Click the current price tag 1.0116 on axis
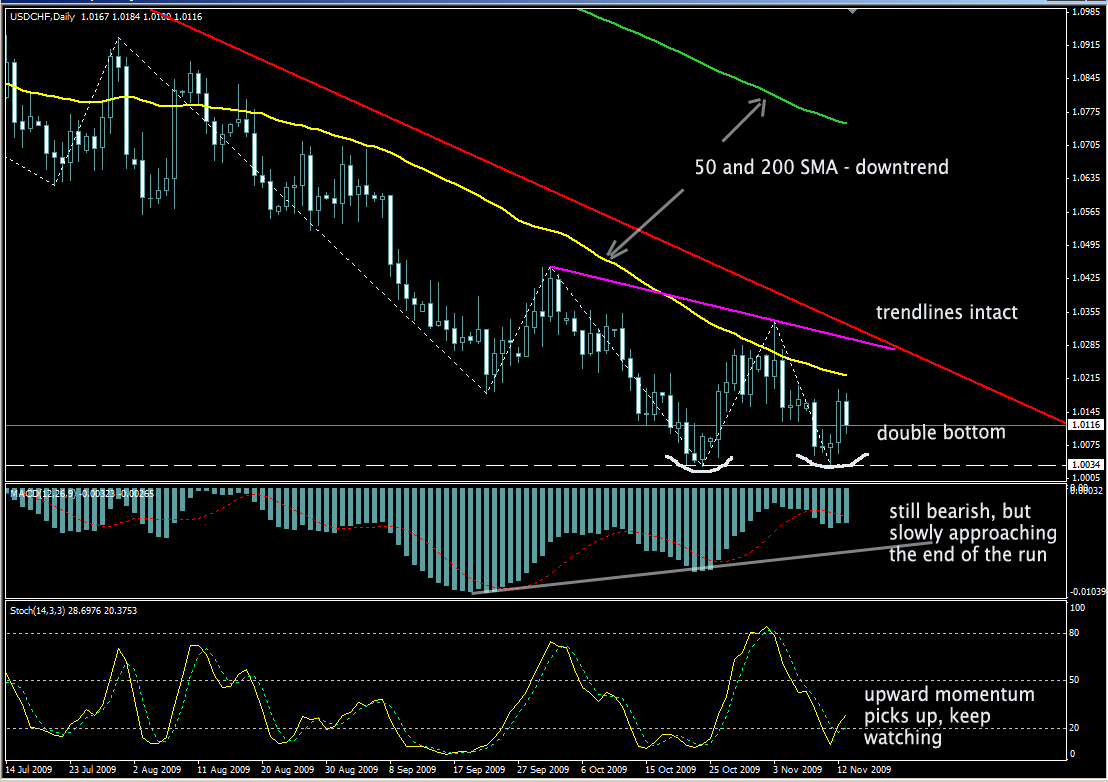The height and width of the screenshot is (782, 1108). (x=1085, y=425)
